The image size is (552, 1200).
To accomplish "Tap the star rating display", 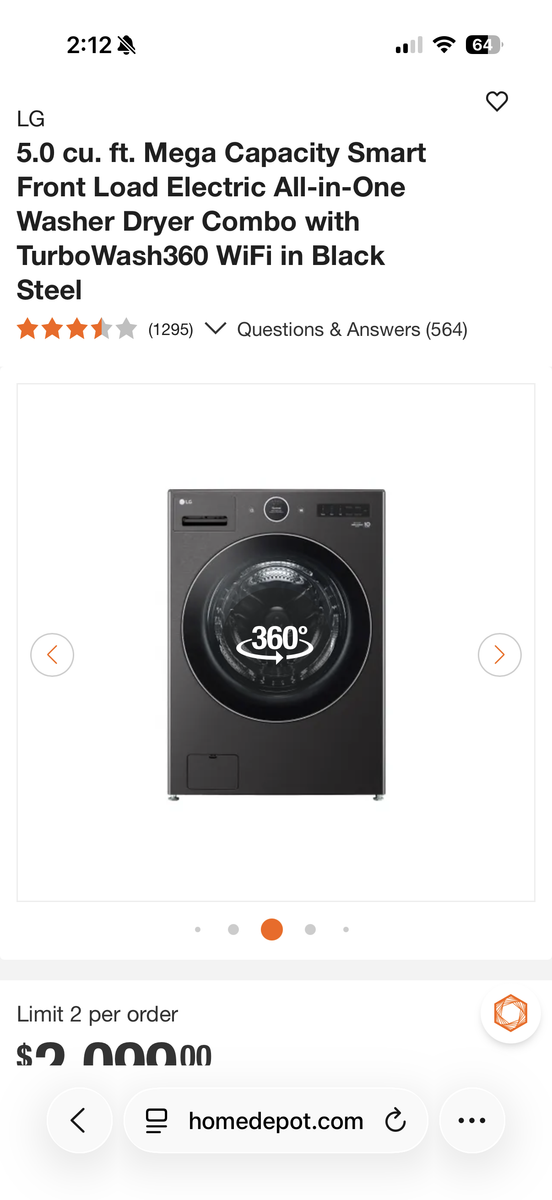I will tap(76, 329).
